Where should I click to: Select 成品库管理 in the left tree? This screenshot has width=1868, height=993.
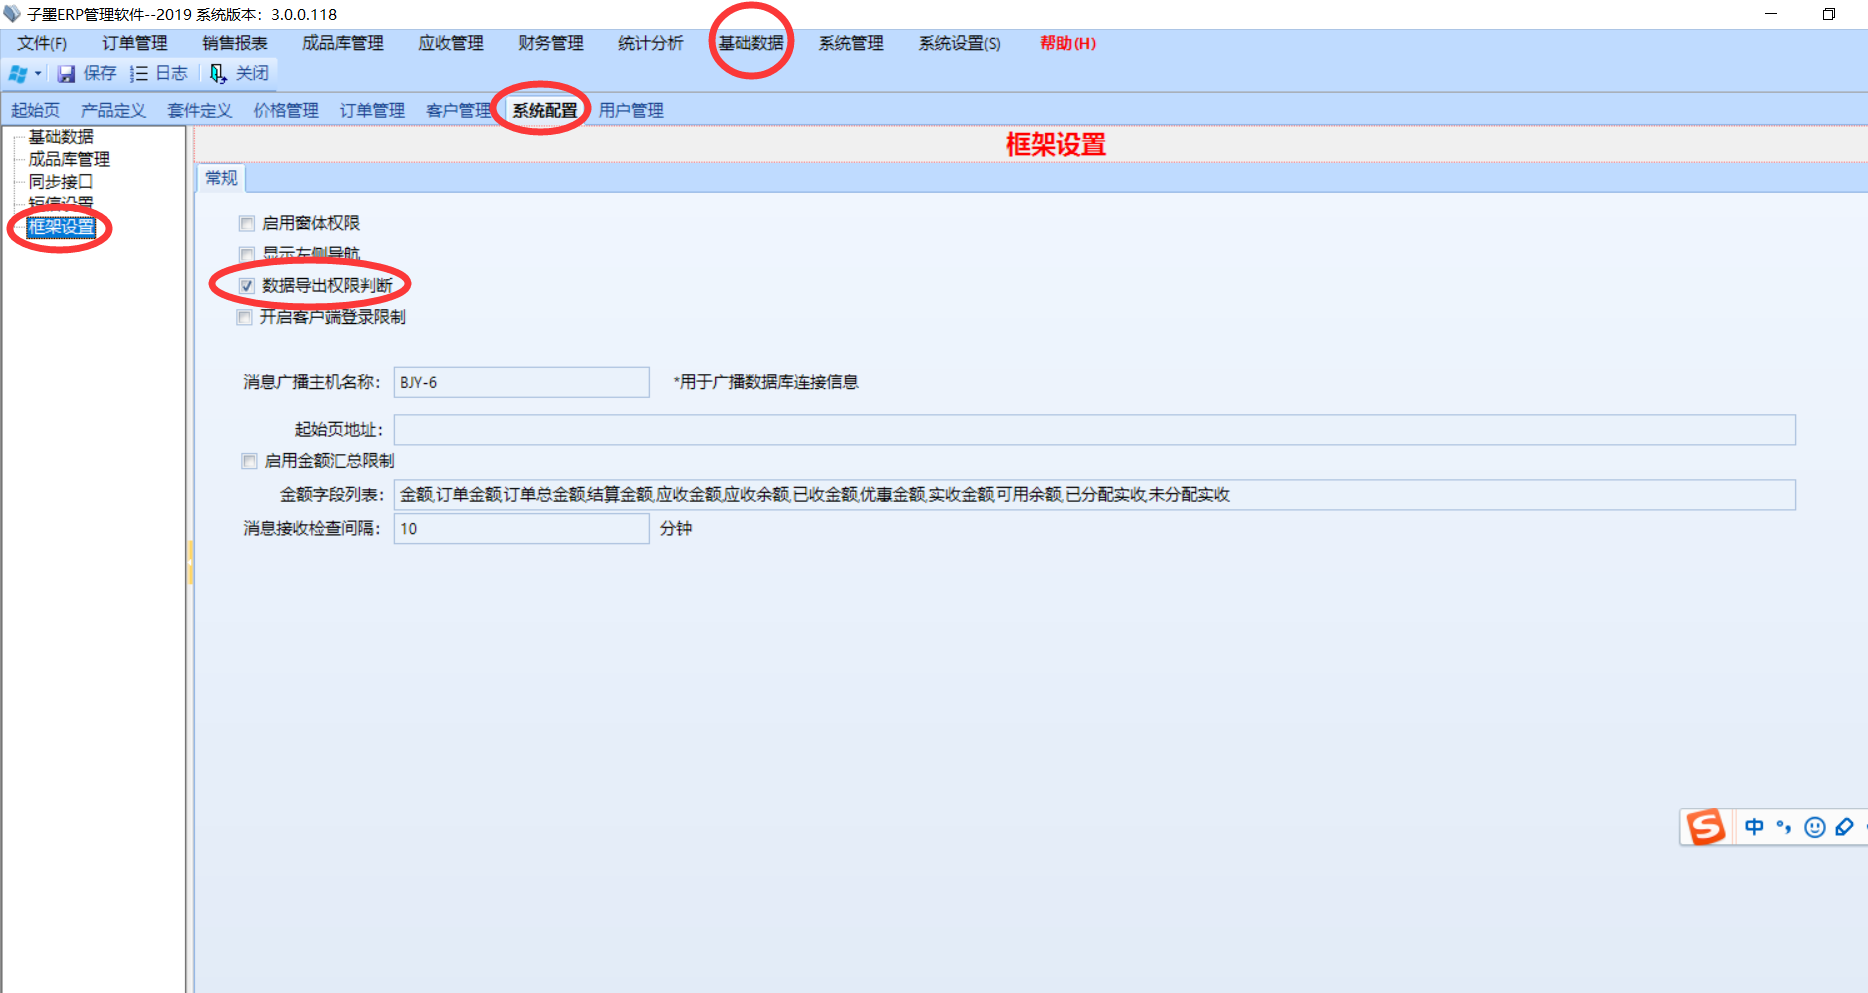[69, 159]
